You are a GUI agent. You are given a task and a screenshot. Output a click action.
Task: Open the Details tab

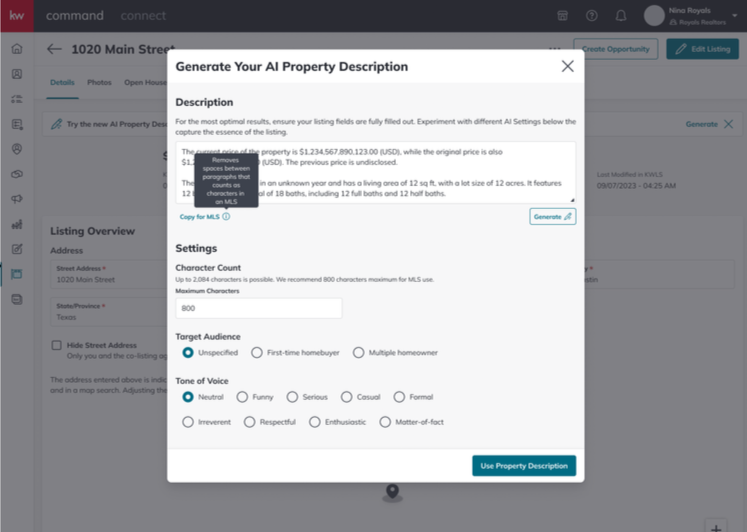[x=62, y=82]
